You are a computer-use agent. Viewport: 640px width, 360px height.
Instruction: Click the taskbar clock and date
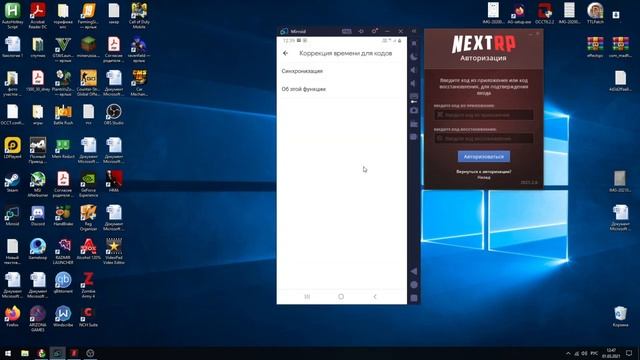[x=611, y=353]
